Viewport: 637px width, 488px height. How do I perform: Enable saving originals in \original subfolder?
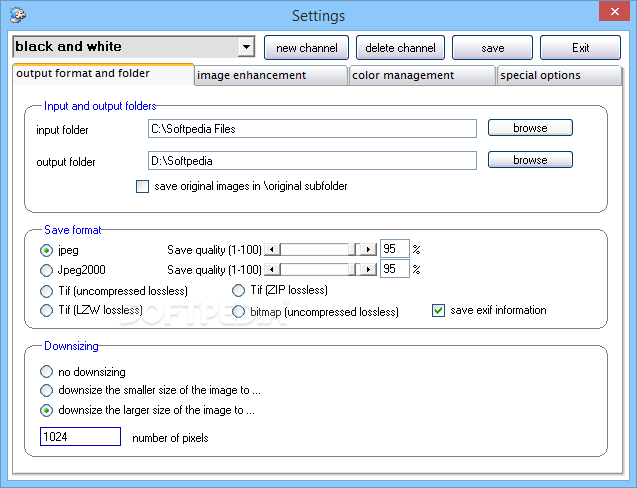click(x=142, y=186)
